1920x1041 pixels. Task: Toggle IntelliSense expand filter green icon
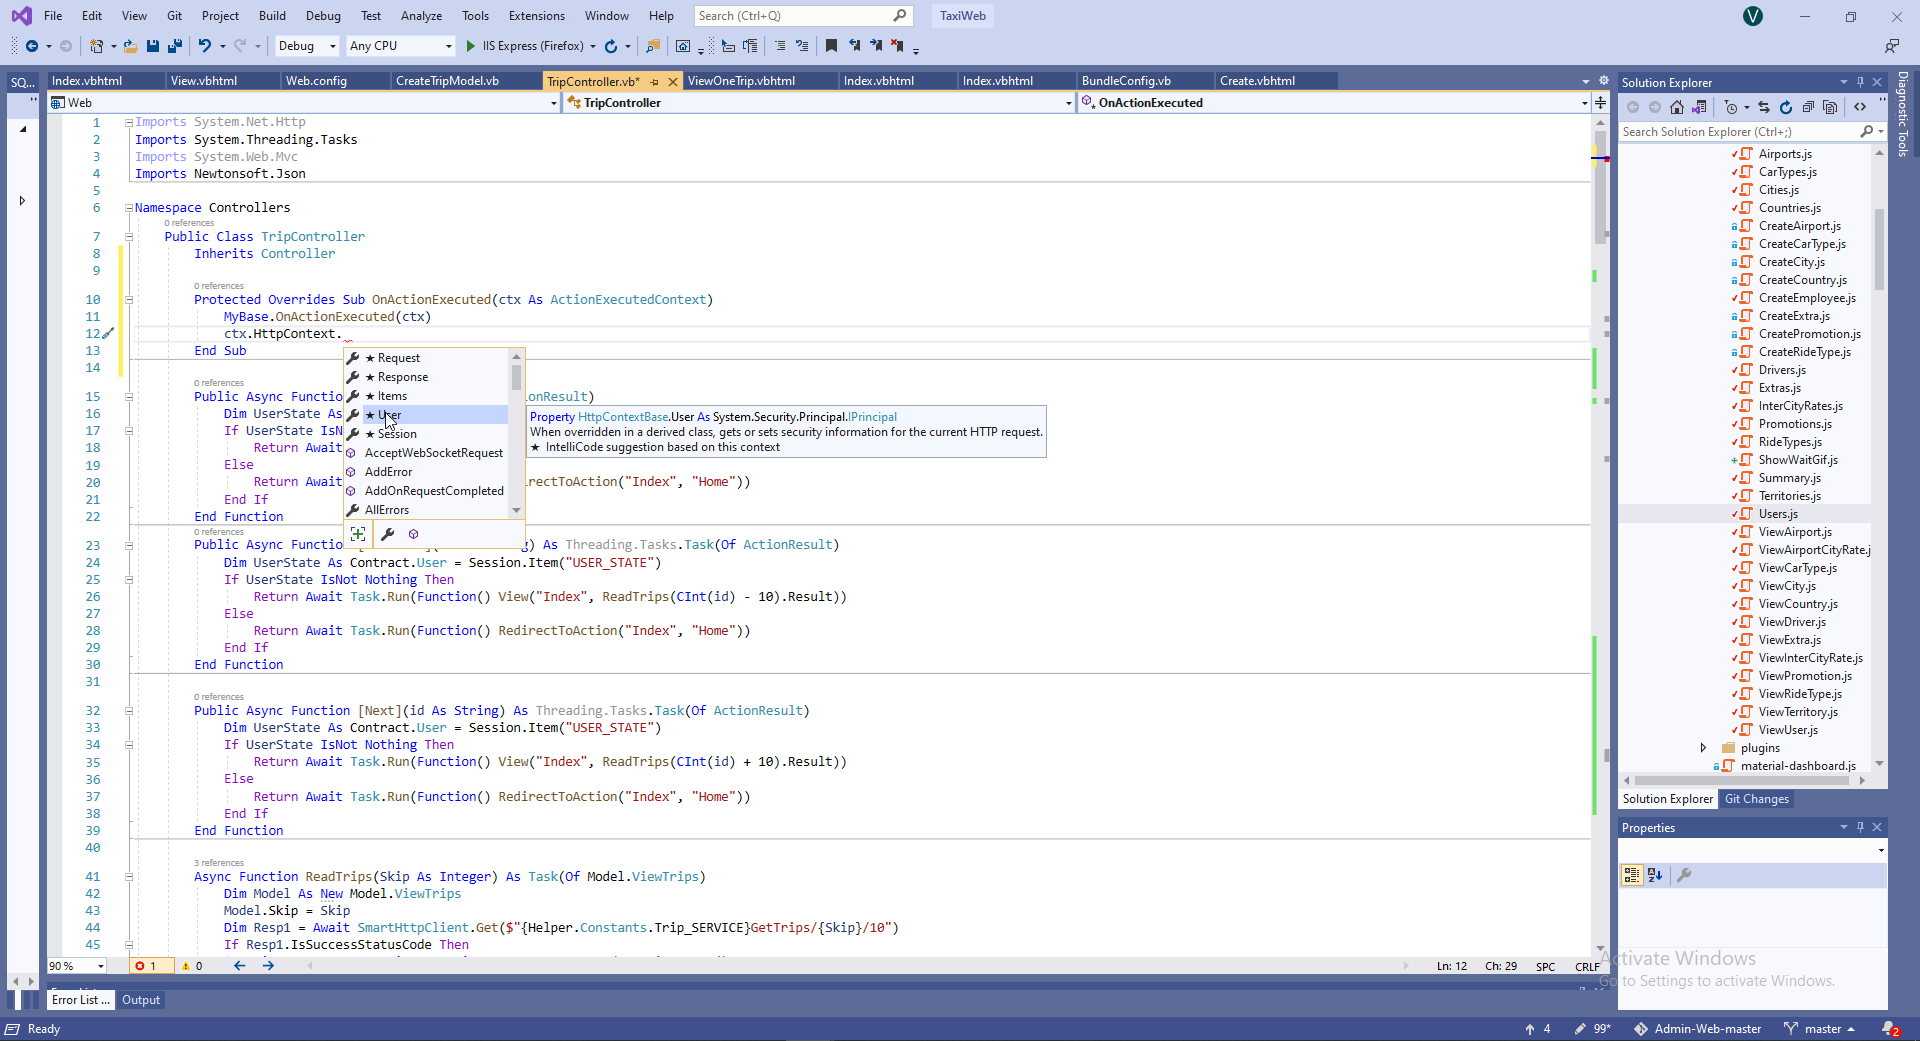click(x=358, y=534)
